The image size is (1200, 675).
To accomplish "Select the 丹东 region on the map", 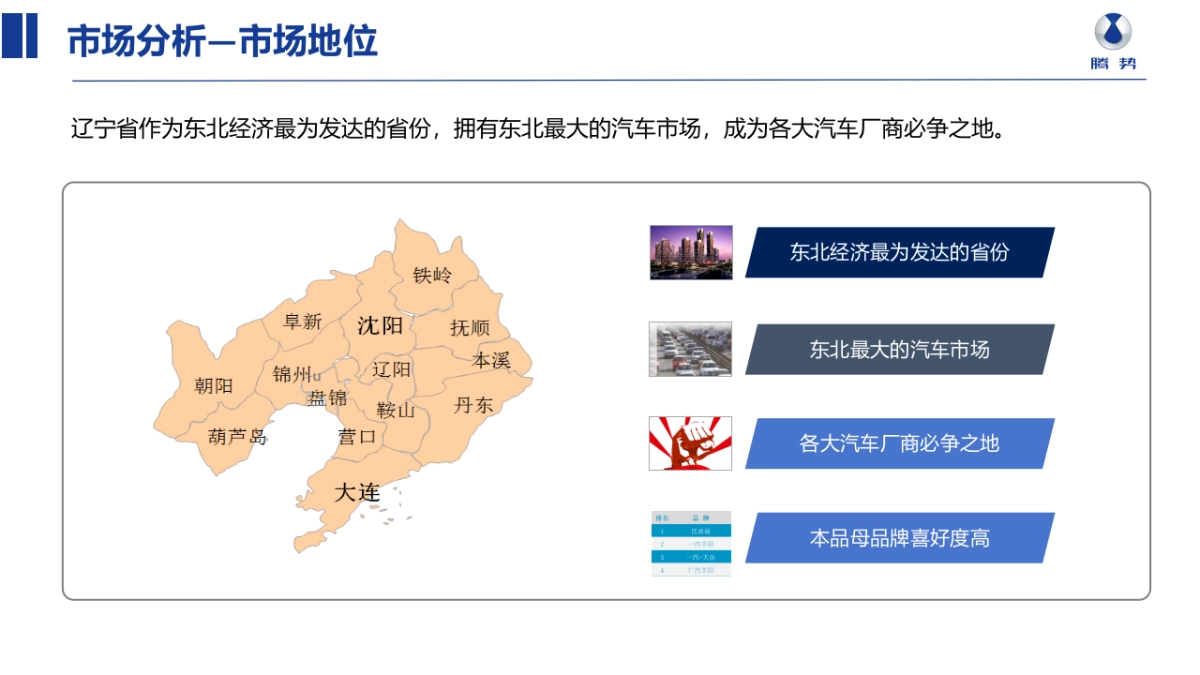I will [x=474, y=406].
